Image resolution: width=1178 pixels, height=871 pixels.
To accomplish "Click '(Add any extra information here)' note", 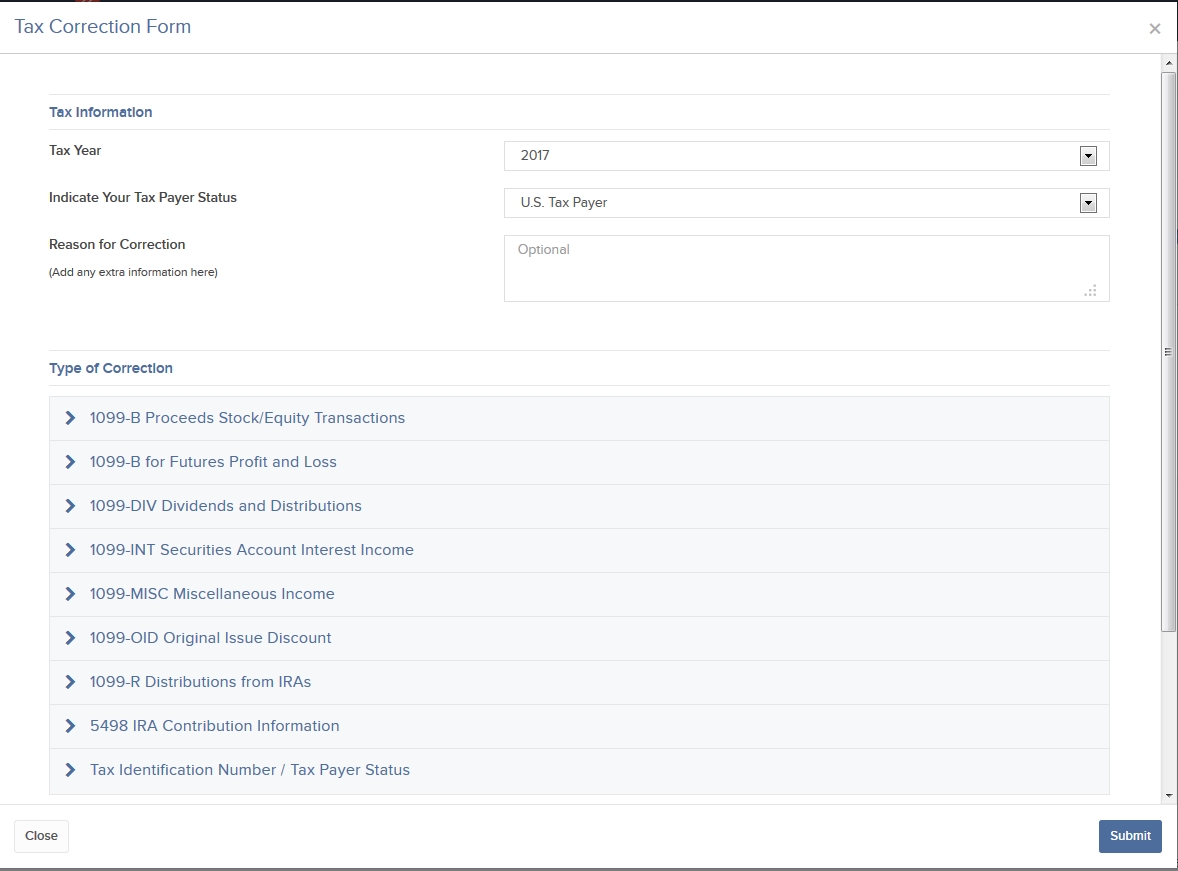I will click(x=134, y=272).
